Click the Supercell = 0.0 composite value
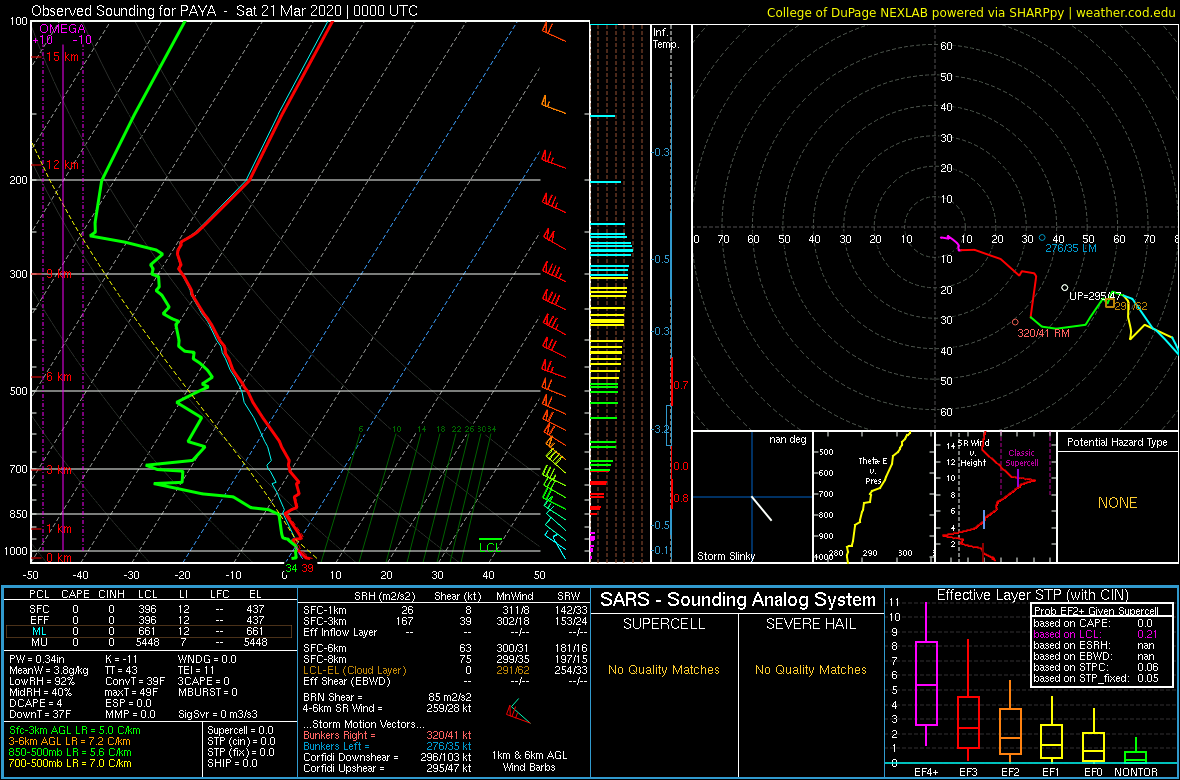 [240, 730]
